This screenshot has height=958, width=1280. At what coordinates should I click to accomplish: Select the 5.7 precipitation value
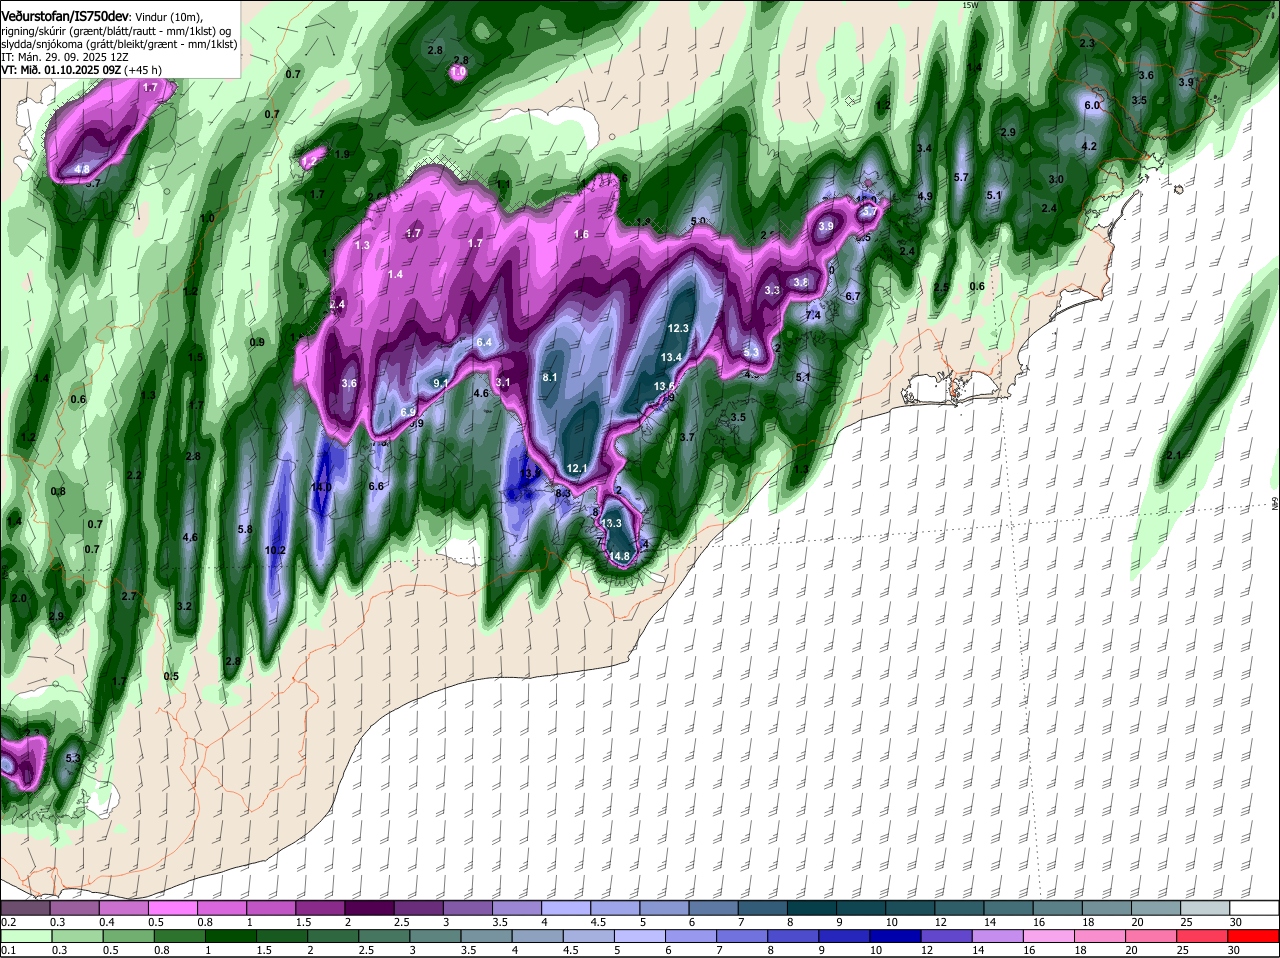tap(961, 177)
